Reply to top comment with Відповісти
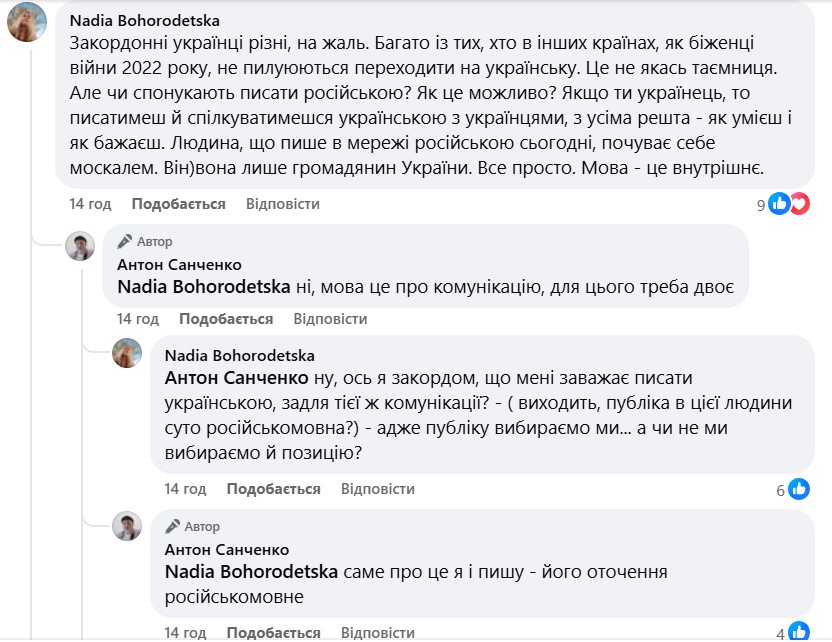832x642 pixels. tap(282, 204)
